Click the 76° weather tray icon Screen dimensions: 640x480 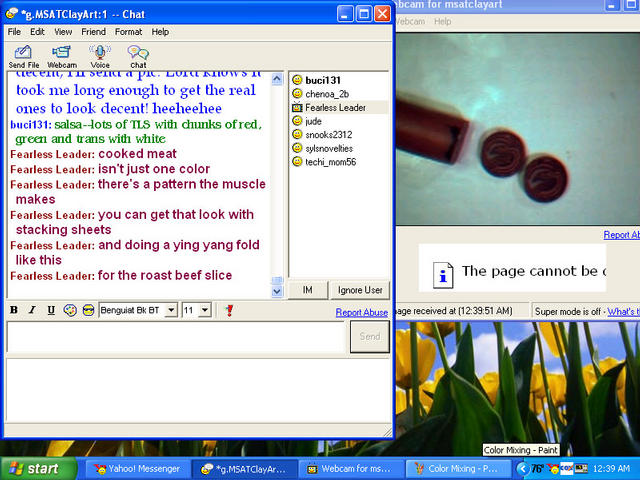537,469
